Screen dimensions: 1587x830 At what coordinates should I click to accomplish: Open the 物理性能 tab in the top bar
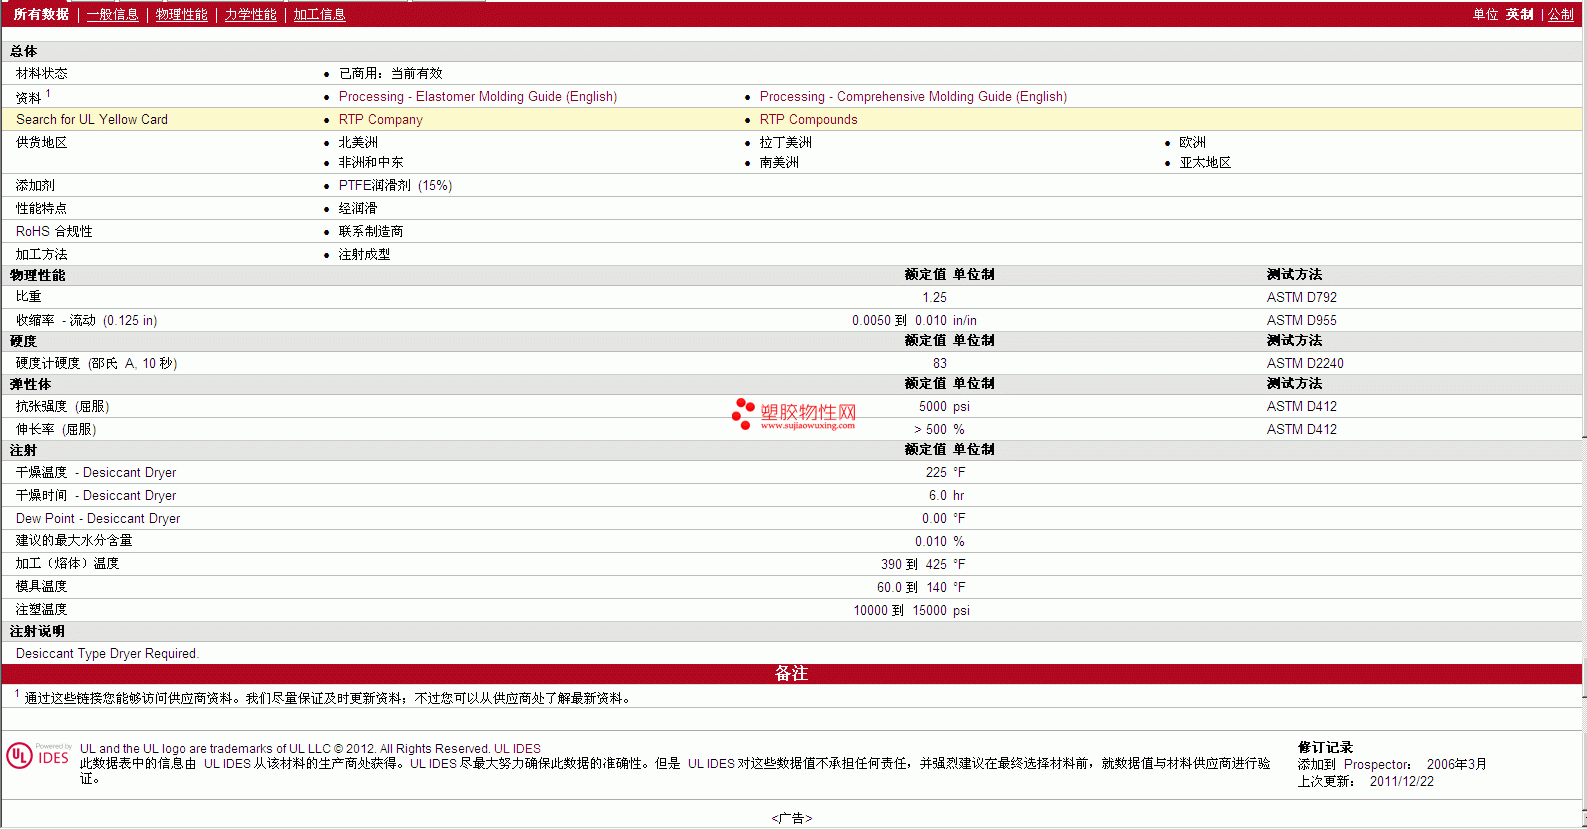(181, 14)
